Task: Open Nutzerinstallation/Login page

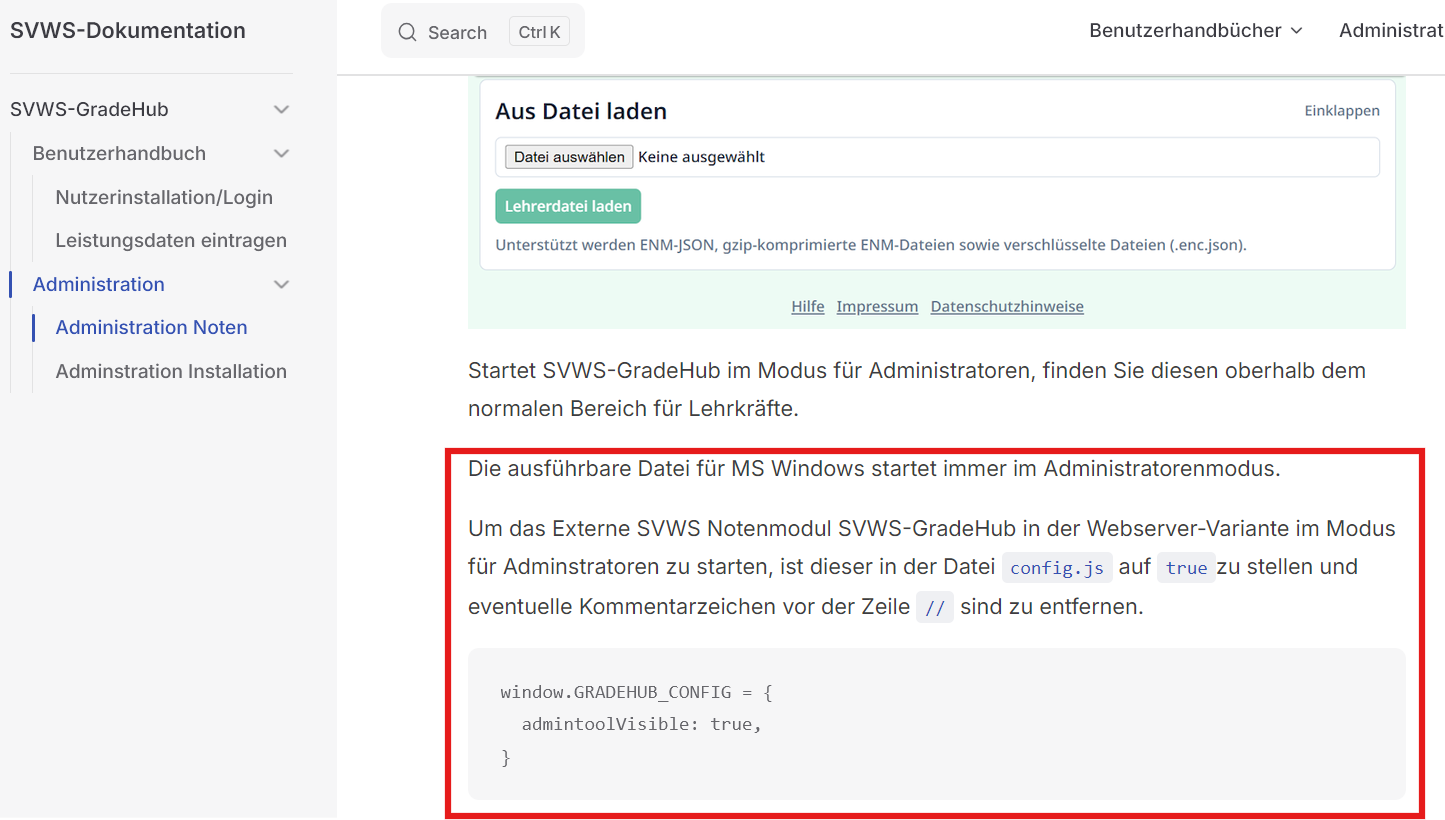Action: tap(164, 197)
